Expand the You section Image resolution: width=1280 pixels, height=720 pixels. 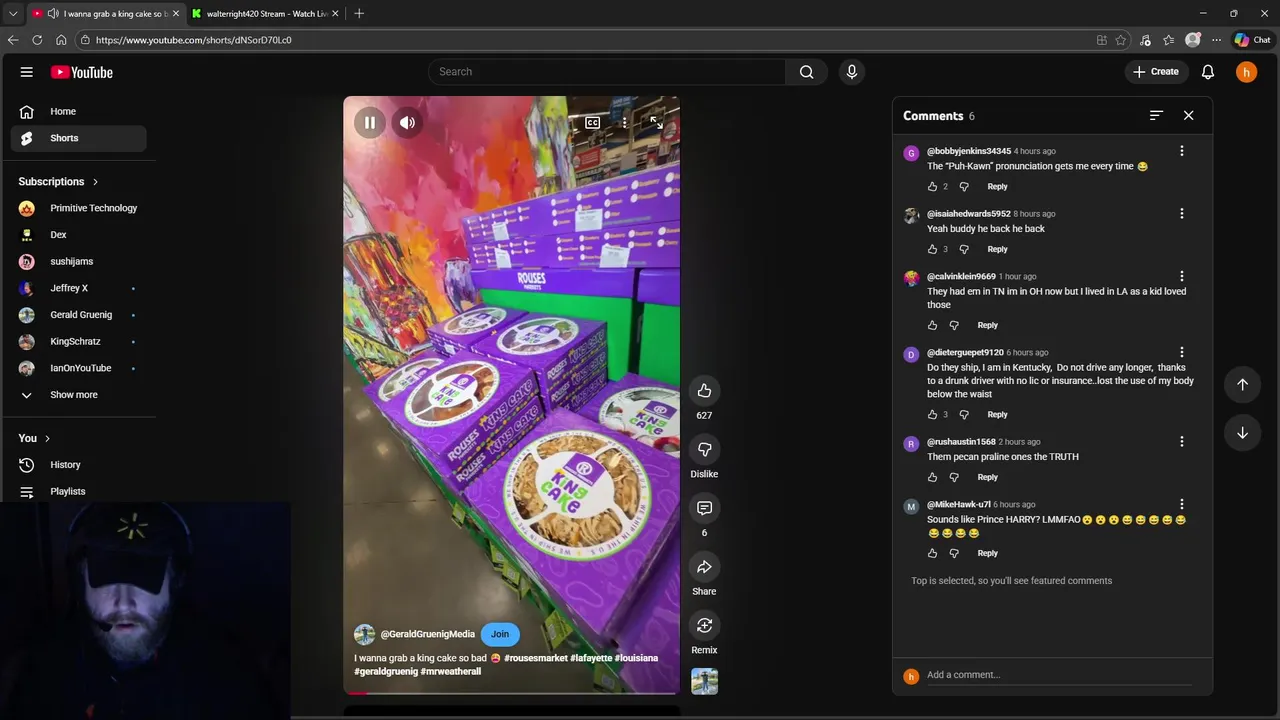pyautogui.click(x=34, y=438)
